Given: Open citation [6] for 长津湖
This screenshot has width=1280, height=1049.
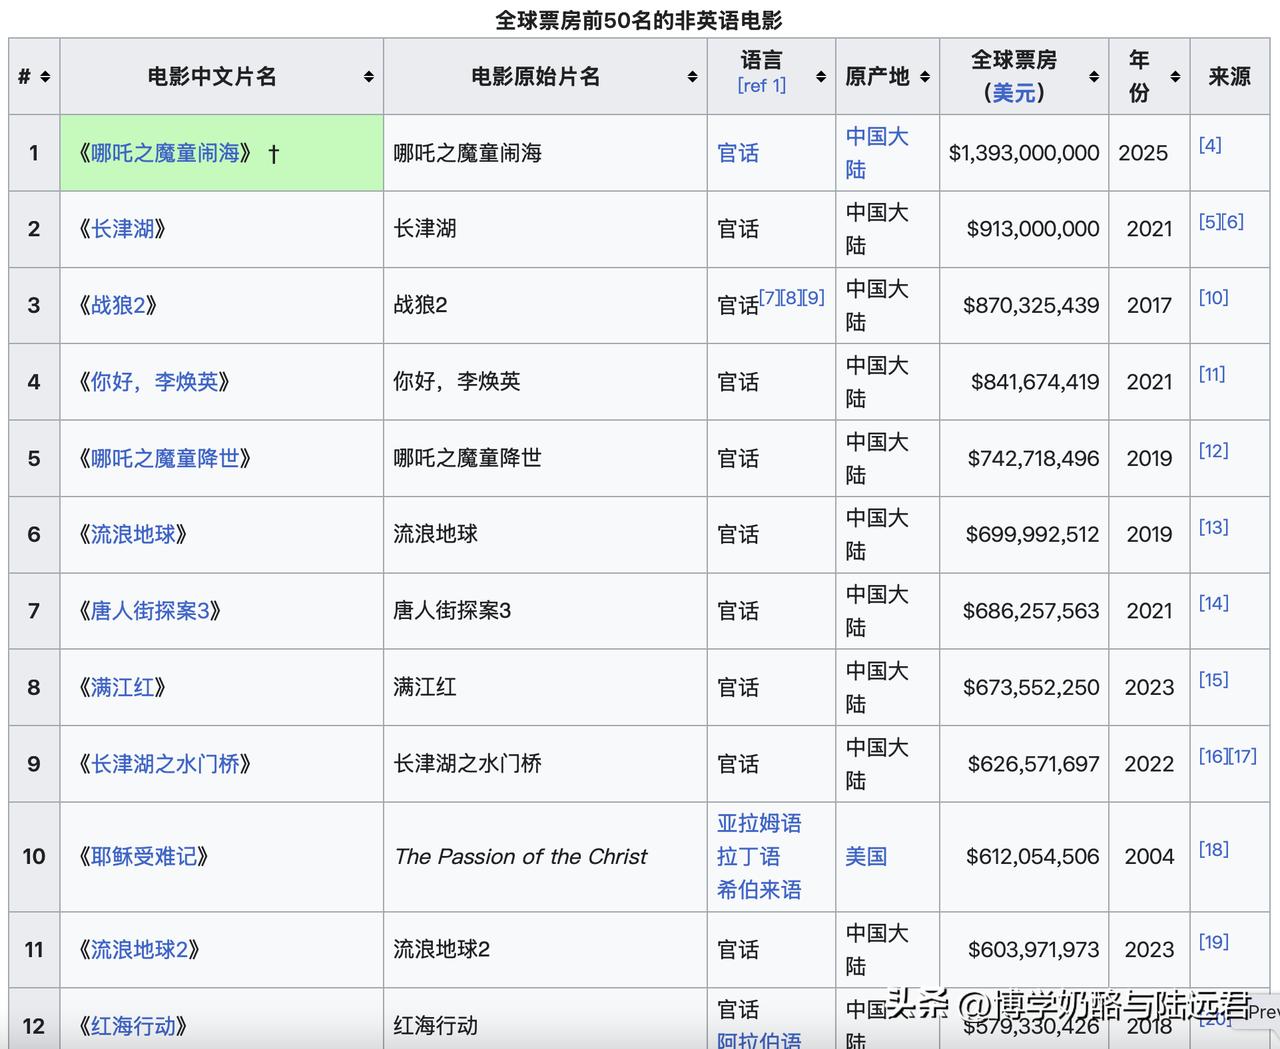Looking at the screenshot, I should coord(1233,222).
